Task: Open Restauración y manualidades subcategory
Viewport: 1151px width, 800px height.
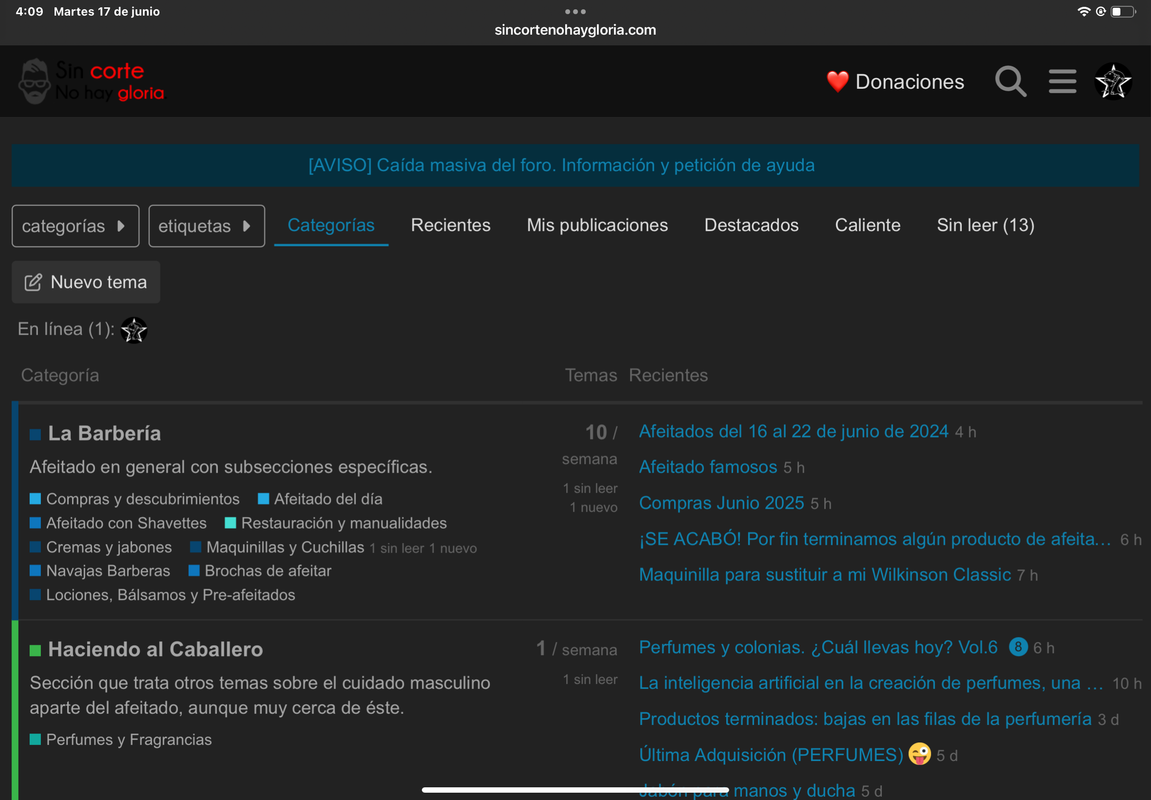Action: (344, 523)
